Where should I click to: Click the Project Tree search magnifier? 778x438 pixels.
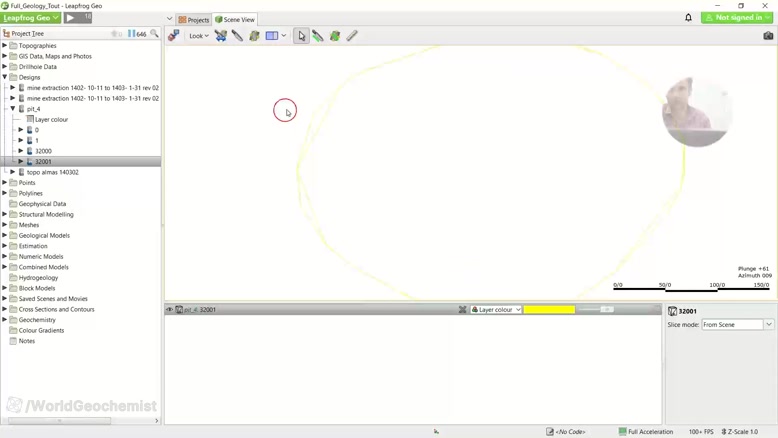tap(154, 33)
